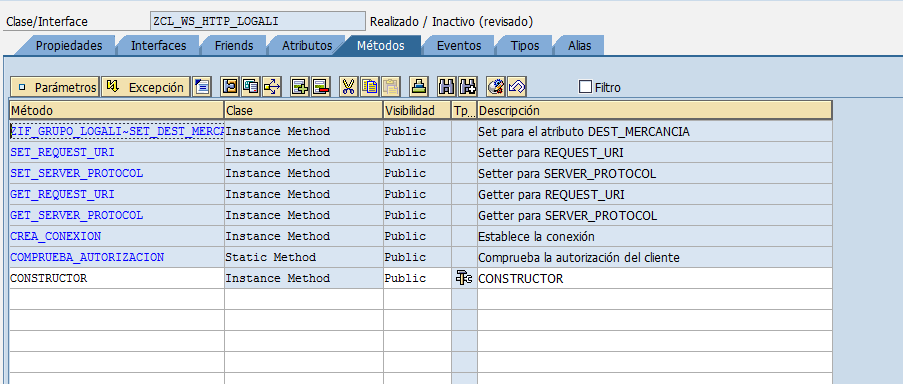Find next with binoculars plus icon
Image resolution: width=903 pixels, height=384 pixels.
pyautogui.click(x=468, y=88)
